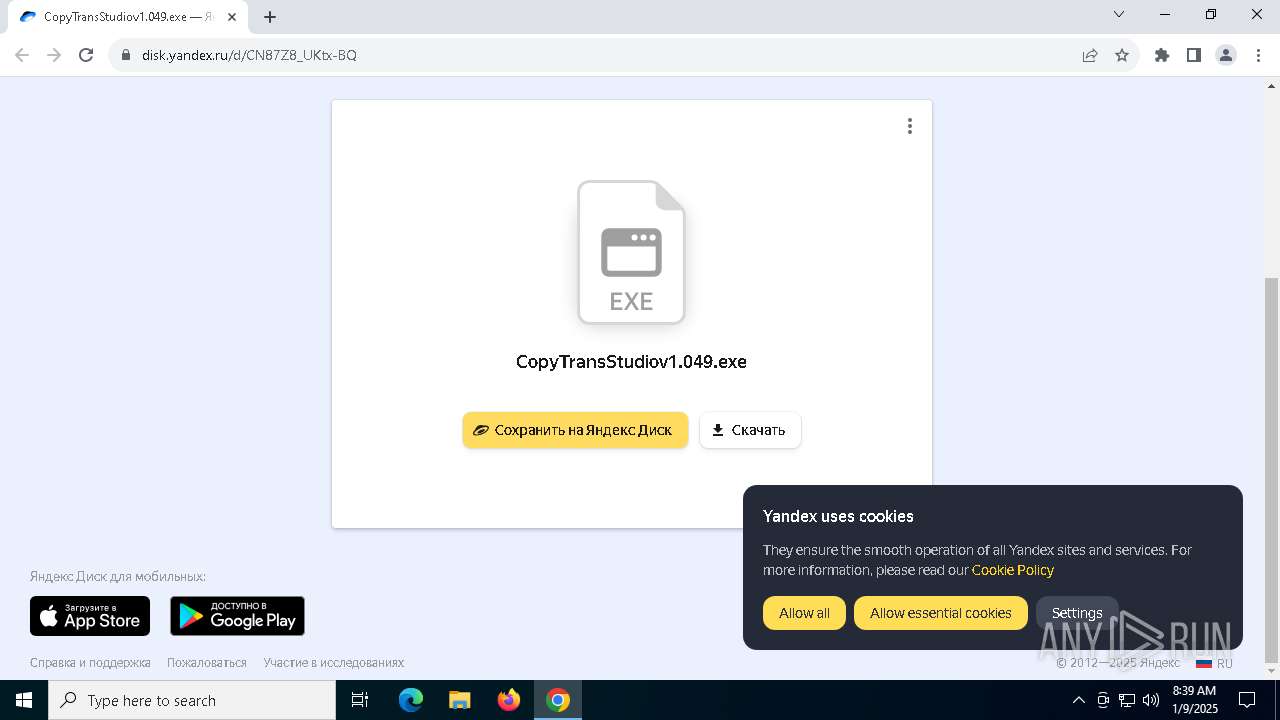The width and height of the screenshot is (1280, 720).
Task: Click Сохранить на Яндекс Диск button
Action: click(575, 430)
